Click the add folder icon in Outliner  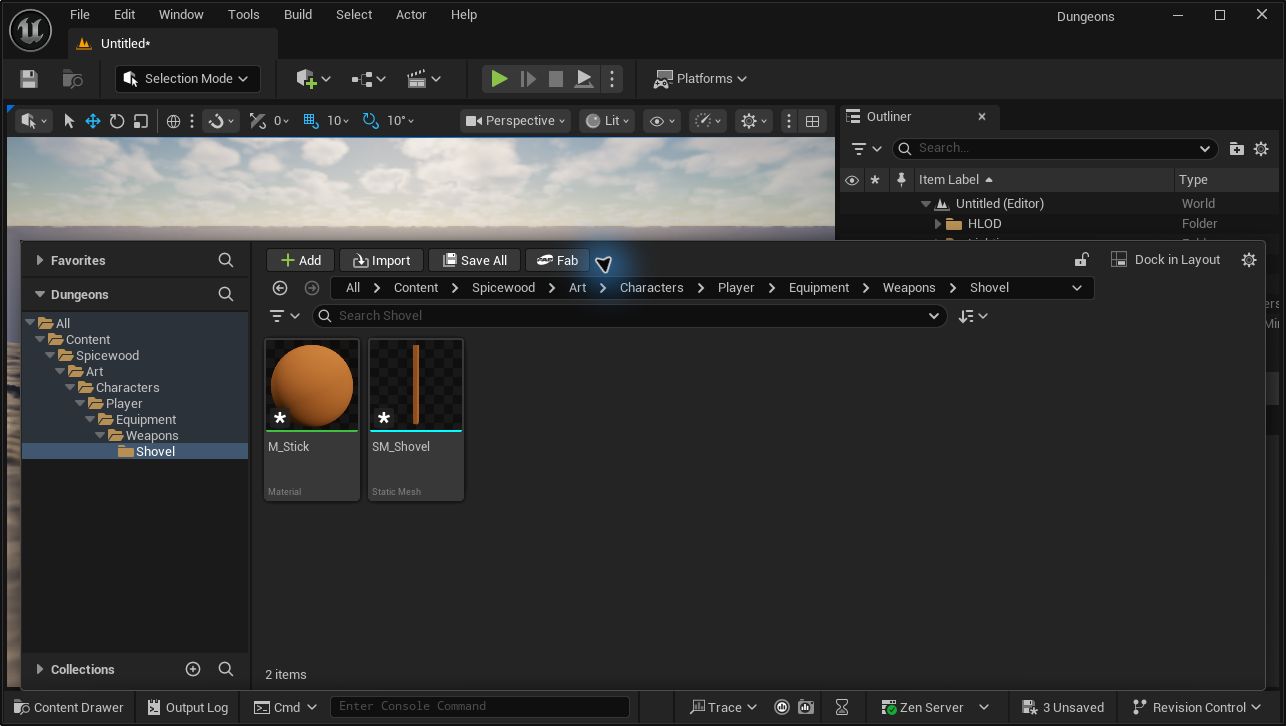coord(1237,148)
